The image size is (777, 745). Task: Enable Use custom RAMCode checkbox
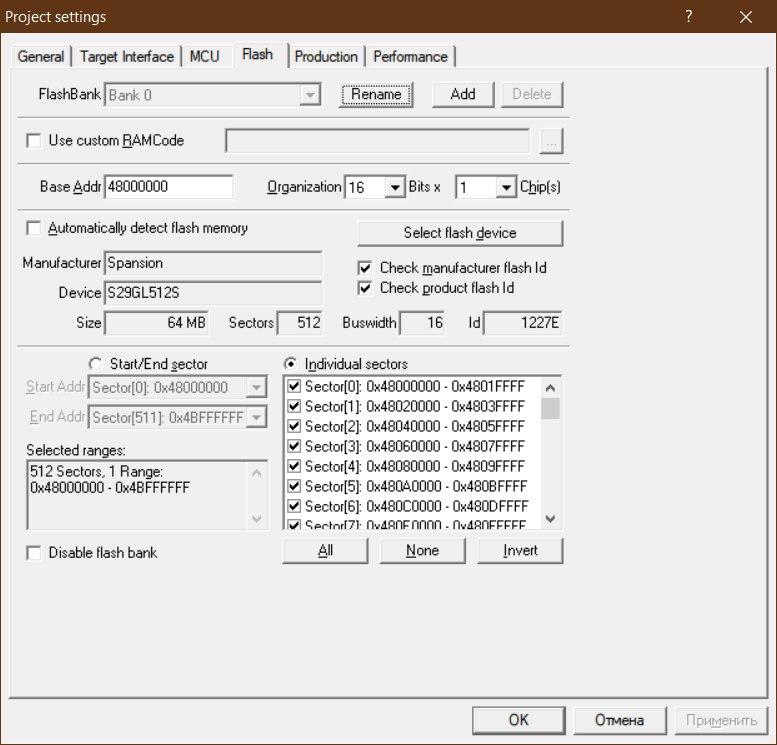[35, 141]
